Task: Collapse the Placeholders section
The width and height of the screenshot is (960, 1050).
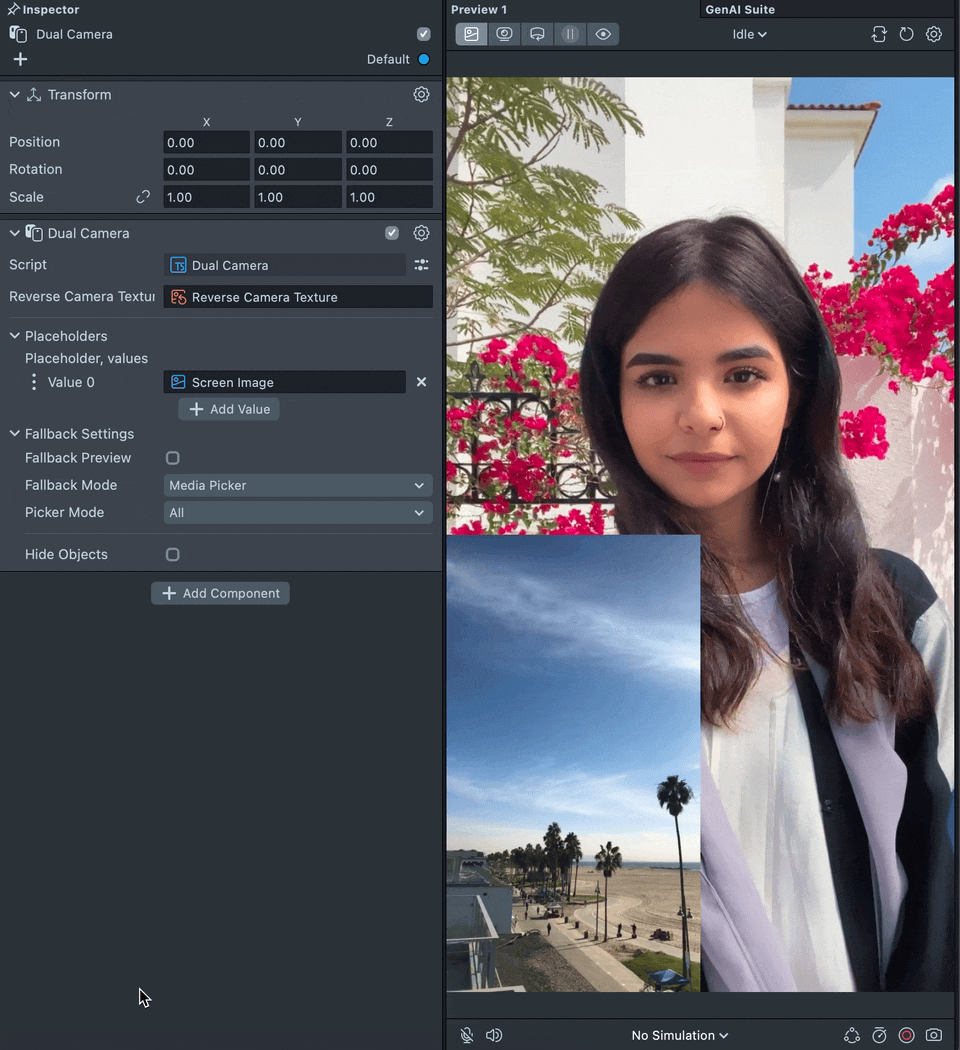Action: 15,336
